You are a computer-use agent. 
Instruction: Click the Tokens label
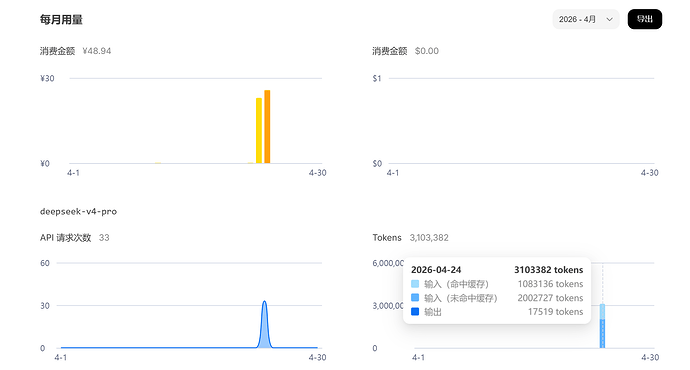click(387, 238)
